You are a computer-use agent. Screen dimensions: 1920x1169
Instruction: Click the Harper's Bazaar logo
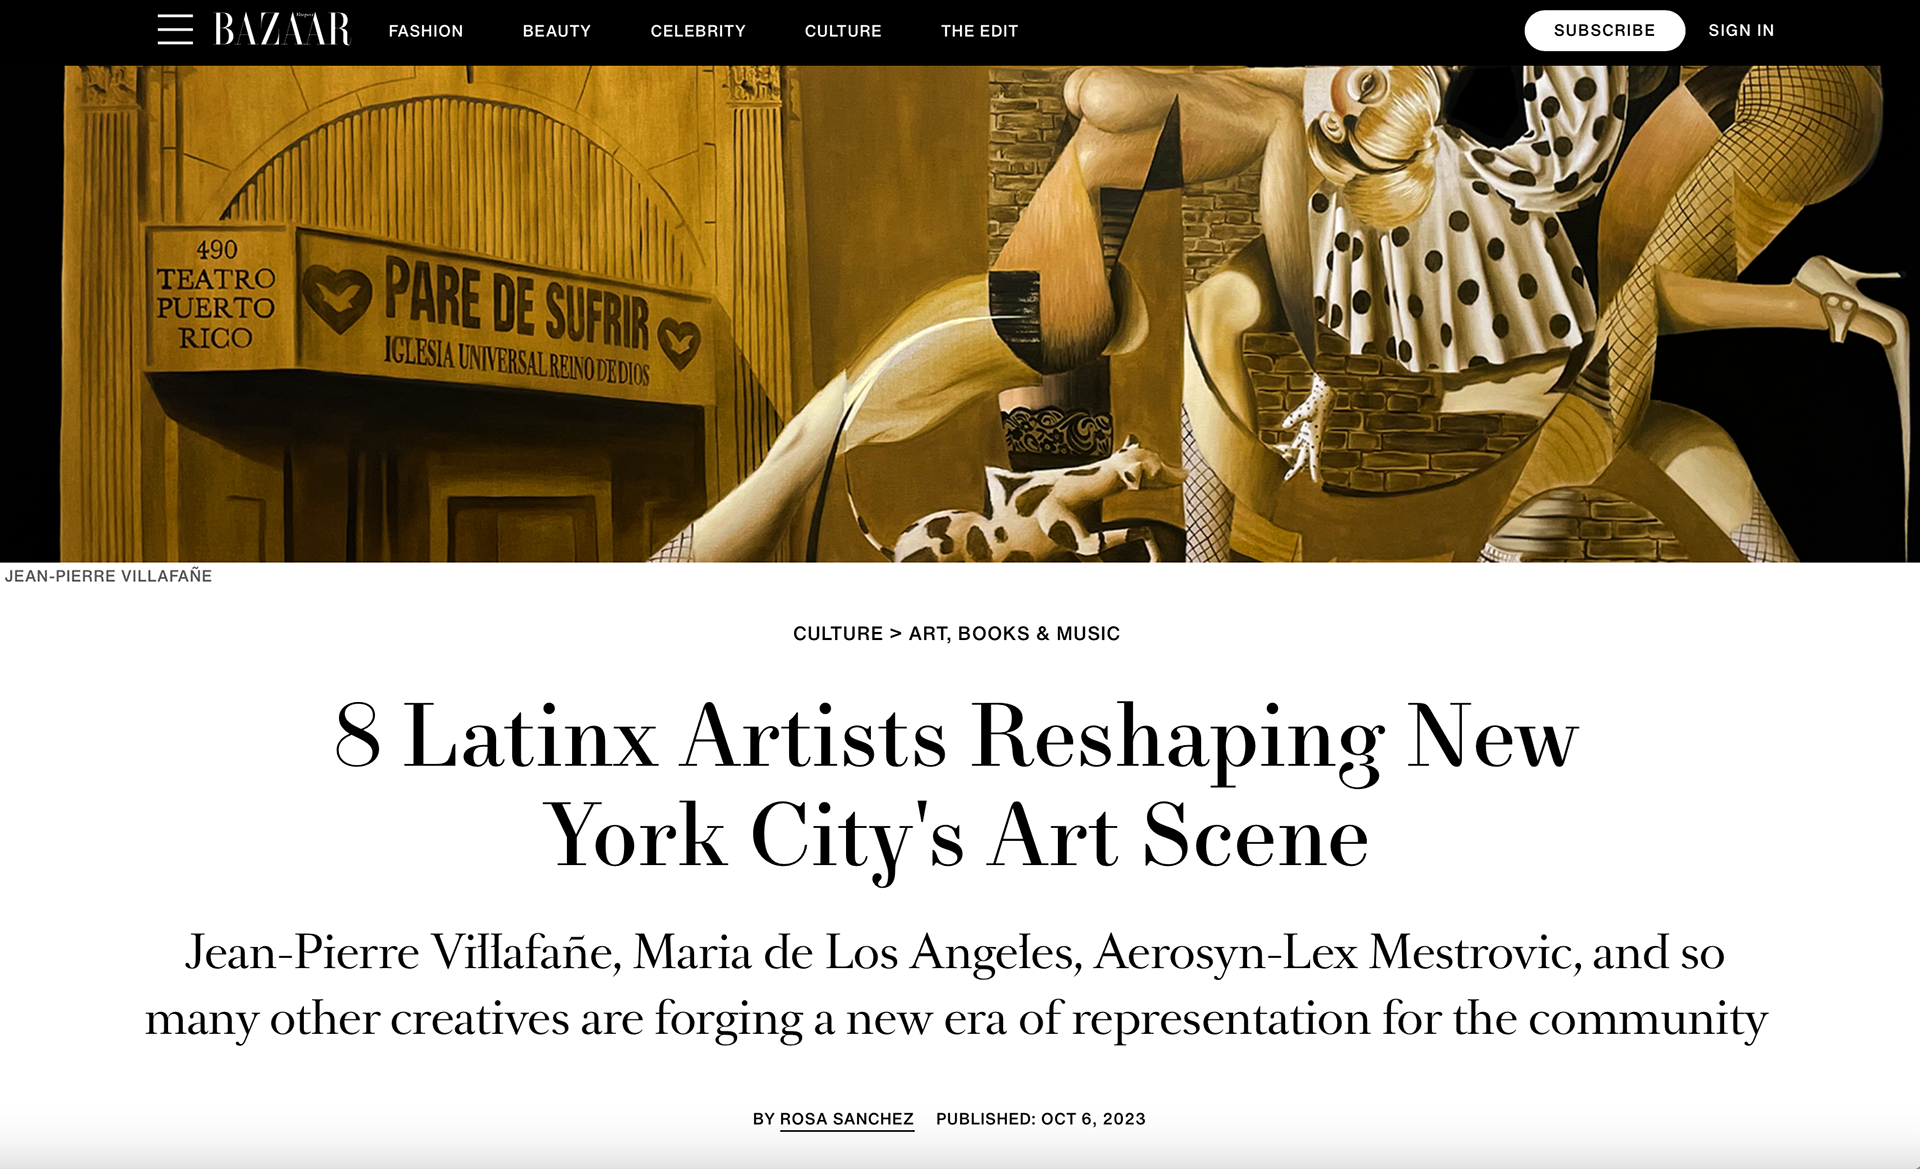(x=282, y=30)
